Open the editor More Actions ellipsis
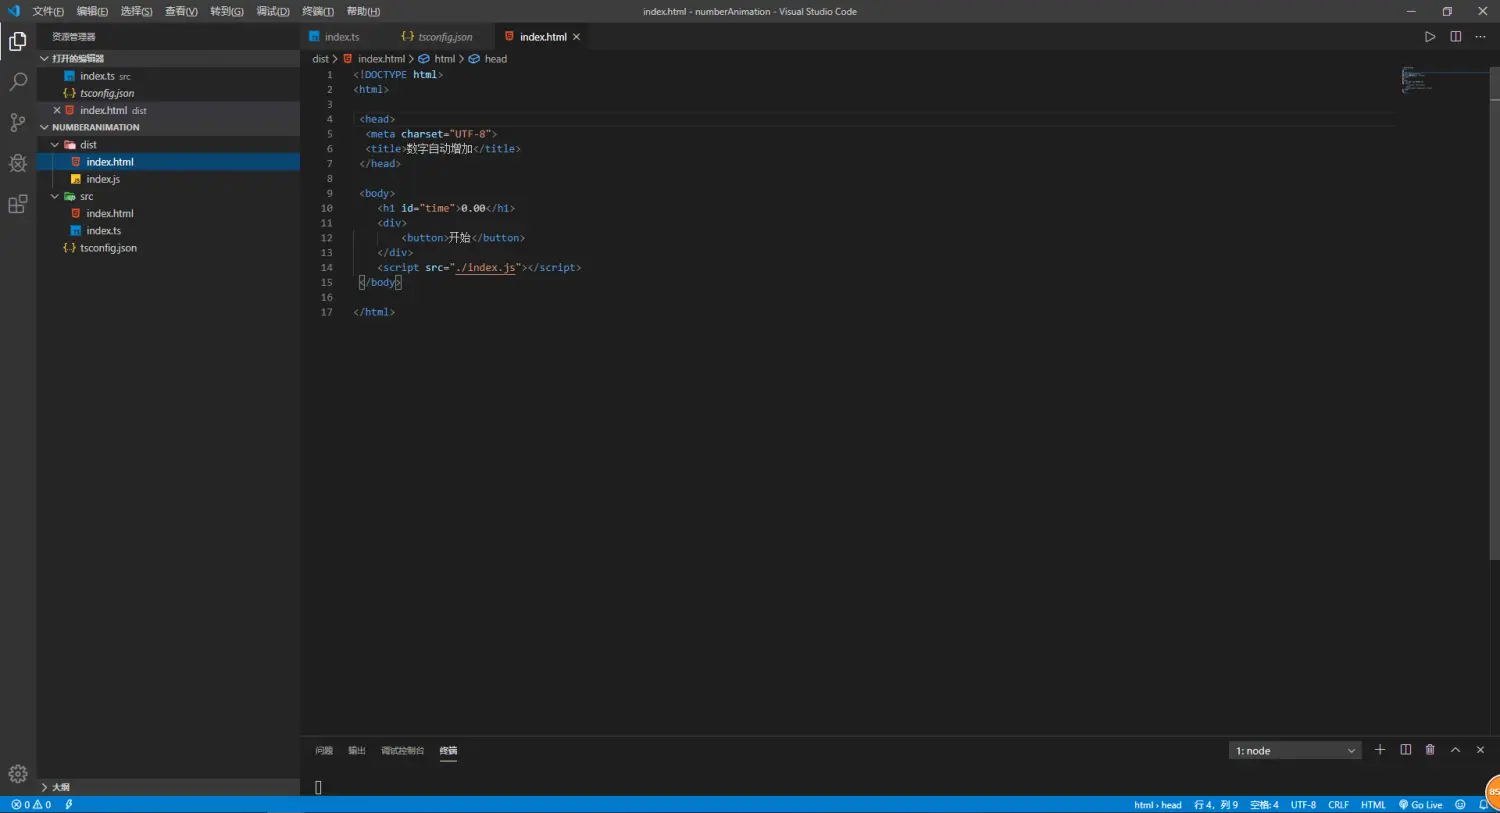The image size is (1500, 813). pyautogui.click(x=1480, y=37)
